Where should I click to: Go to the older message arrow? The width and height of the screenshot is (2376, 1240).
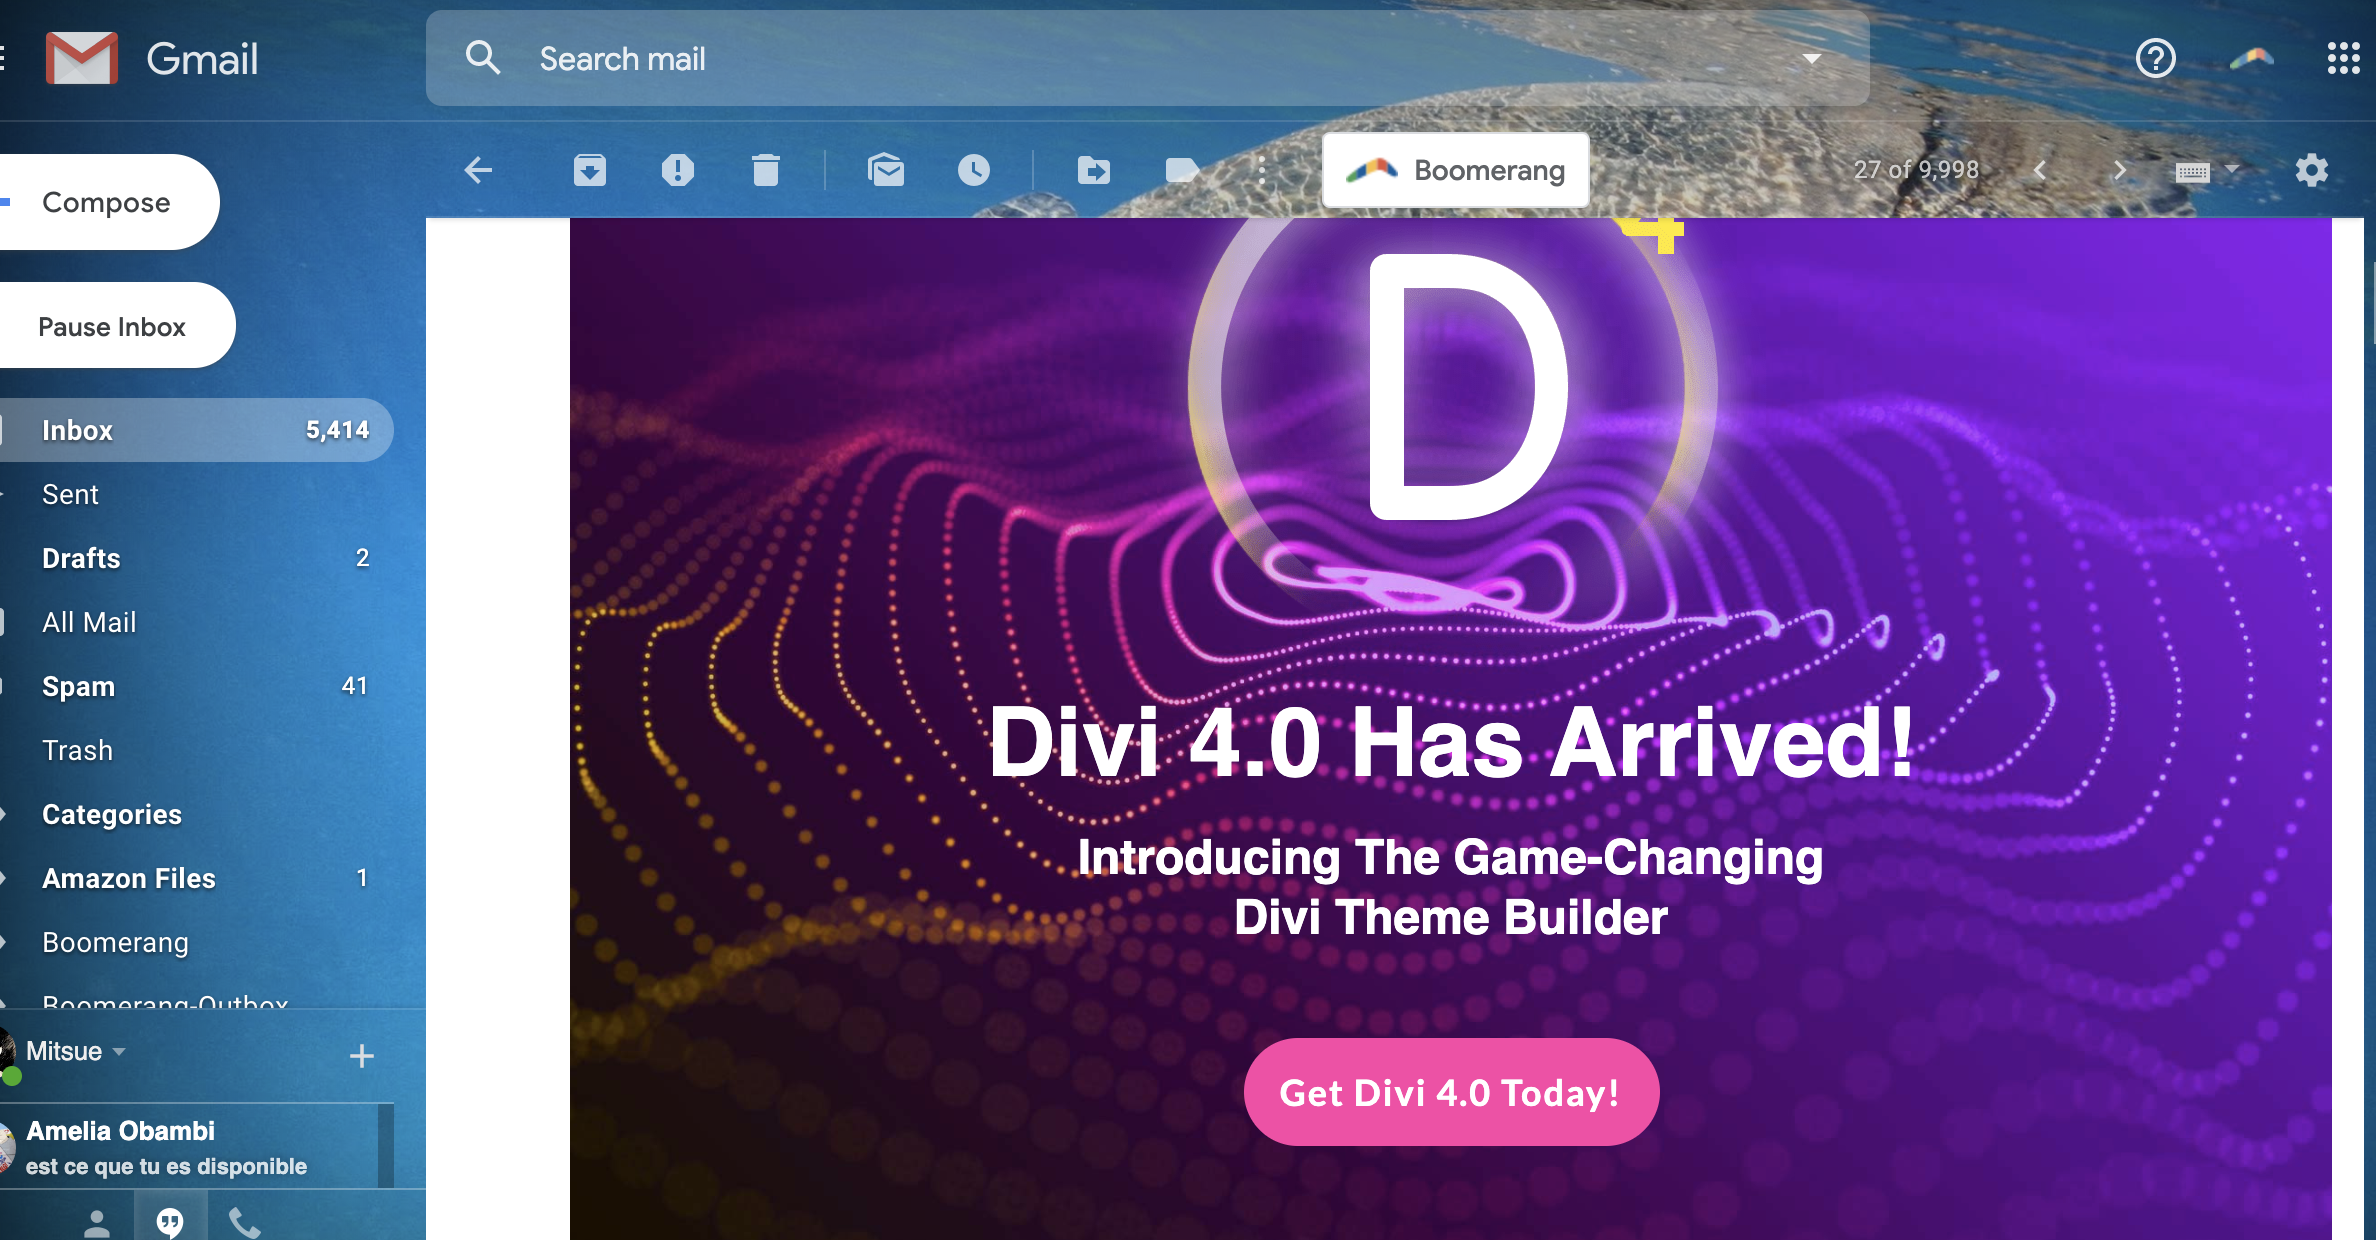(x=2120, y=170)
